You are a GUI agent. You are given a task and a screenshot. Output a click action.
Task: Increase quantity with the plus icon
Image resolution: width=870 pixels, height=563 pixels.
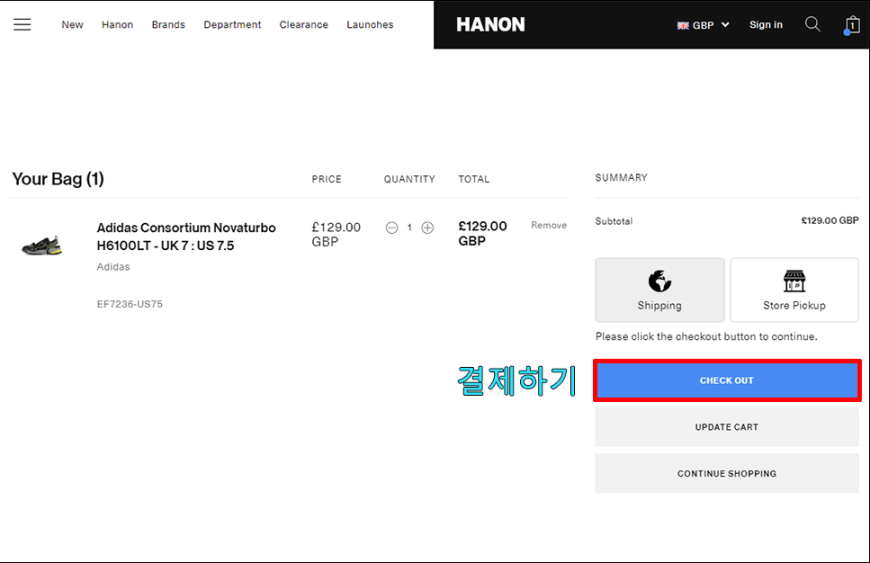(x=427, y=227)
